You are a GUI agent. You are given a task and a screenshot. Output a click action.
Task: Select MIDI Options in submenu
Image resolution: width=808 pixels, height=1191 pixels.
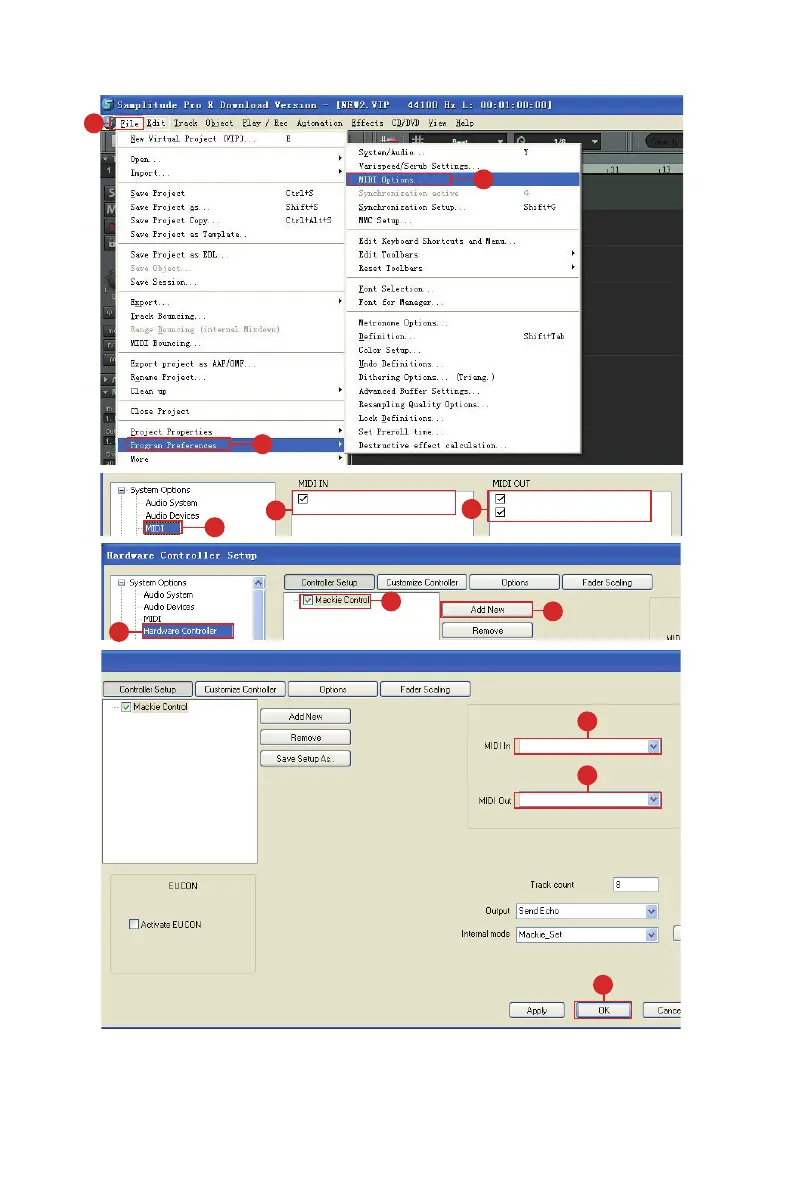coord(462,180)
